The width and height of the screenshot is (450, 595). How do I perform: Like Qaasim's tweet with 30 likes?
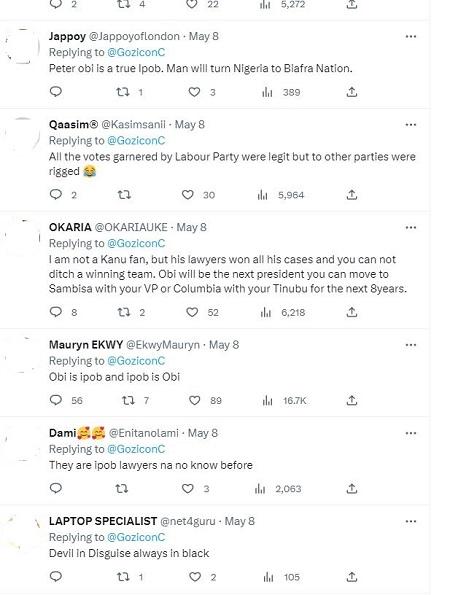[x=187, y=195]
